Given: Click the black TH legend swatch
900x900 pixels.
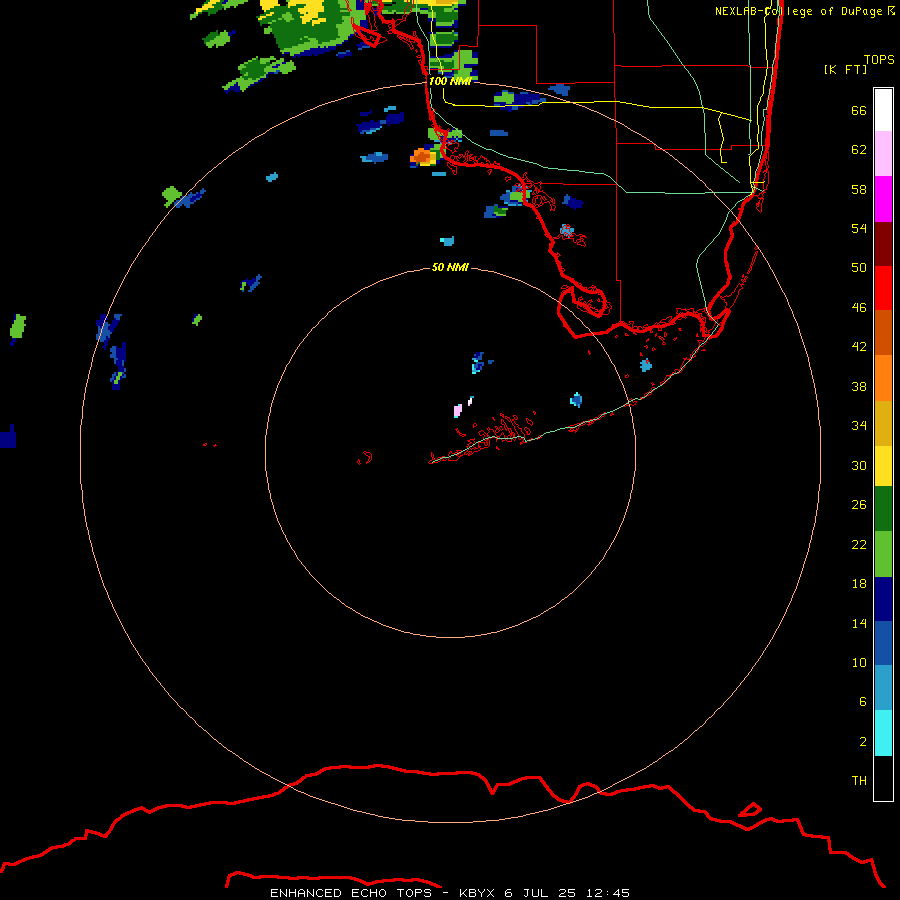Looking at the screenshot, I should point(883,778).
